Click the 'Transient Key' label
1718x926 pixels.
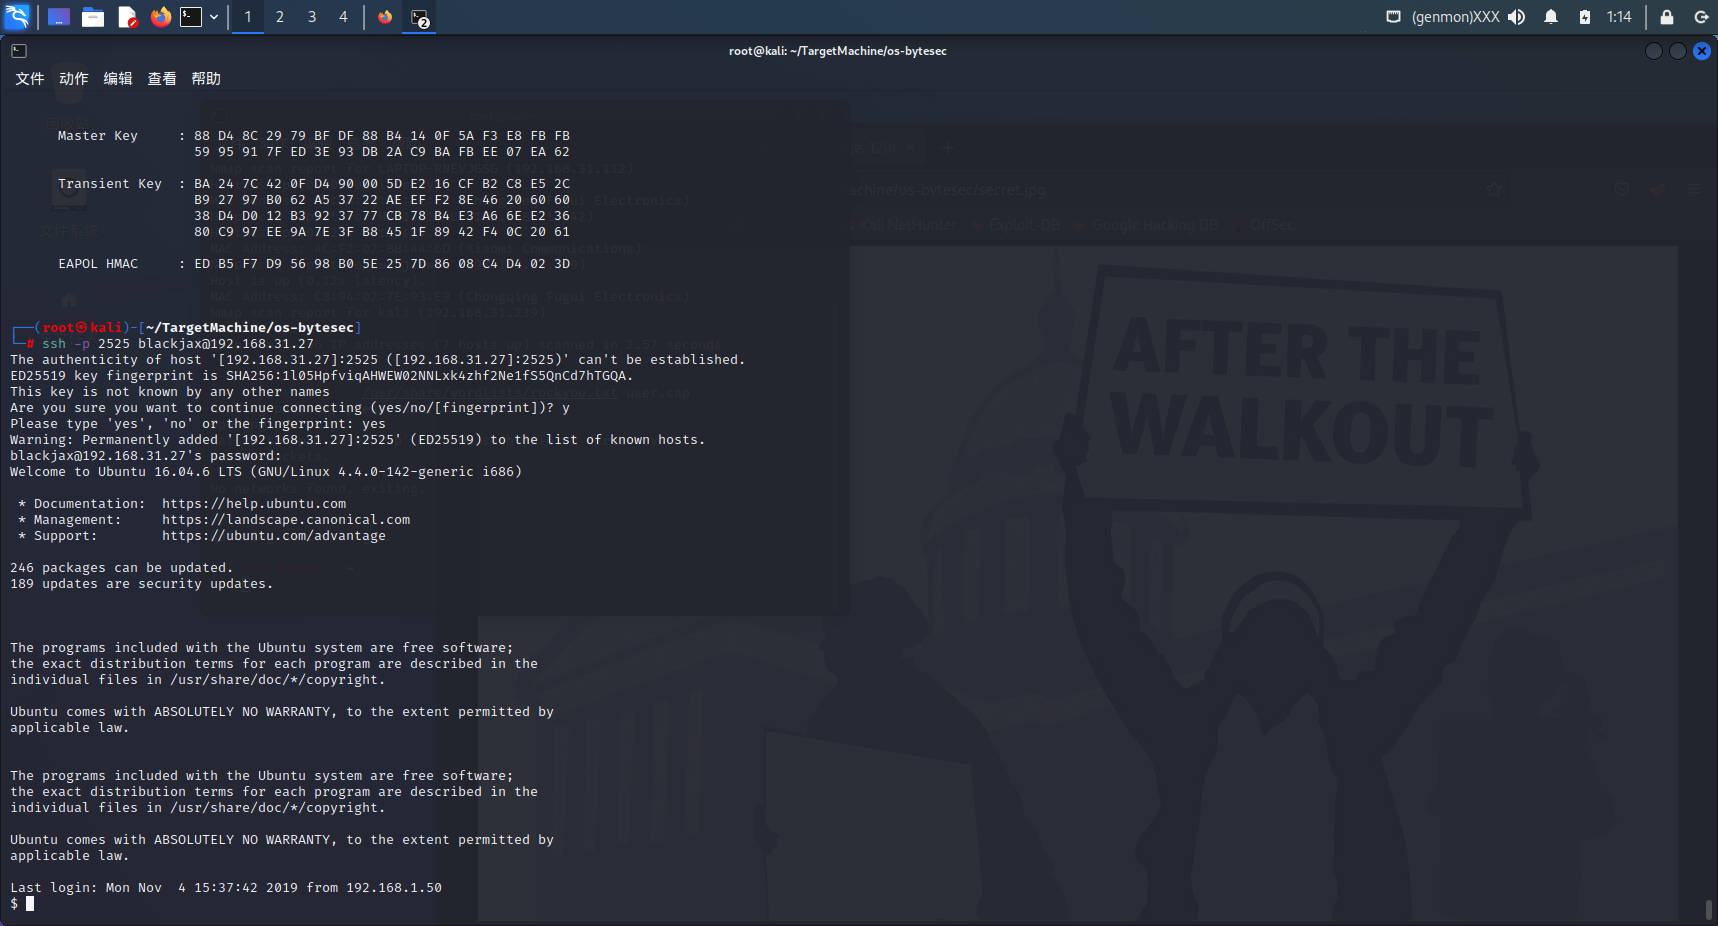point(110,184)
